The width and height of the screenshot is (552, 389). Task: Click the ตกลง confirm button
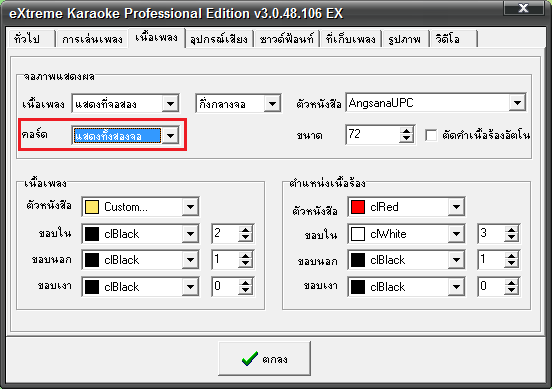click(265, 358)
